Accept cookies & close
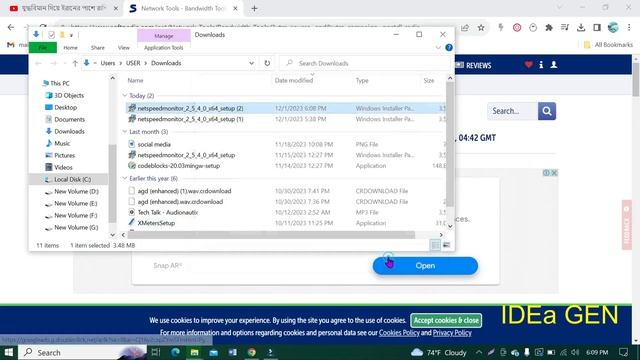640x360 pixels. [446, 320]
